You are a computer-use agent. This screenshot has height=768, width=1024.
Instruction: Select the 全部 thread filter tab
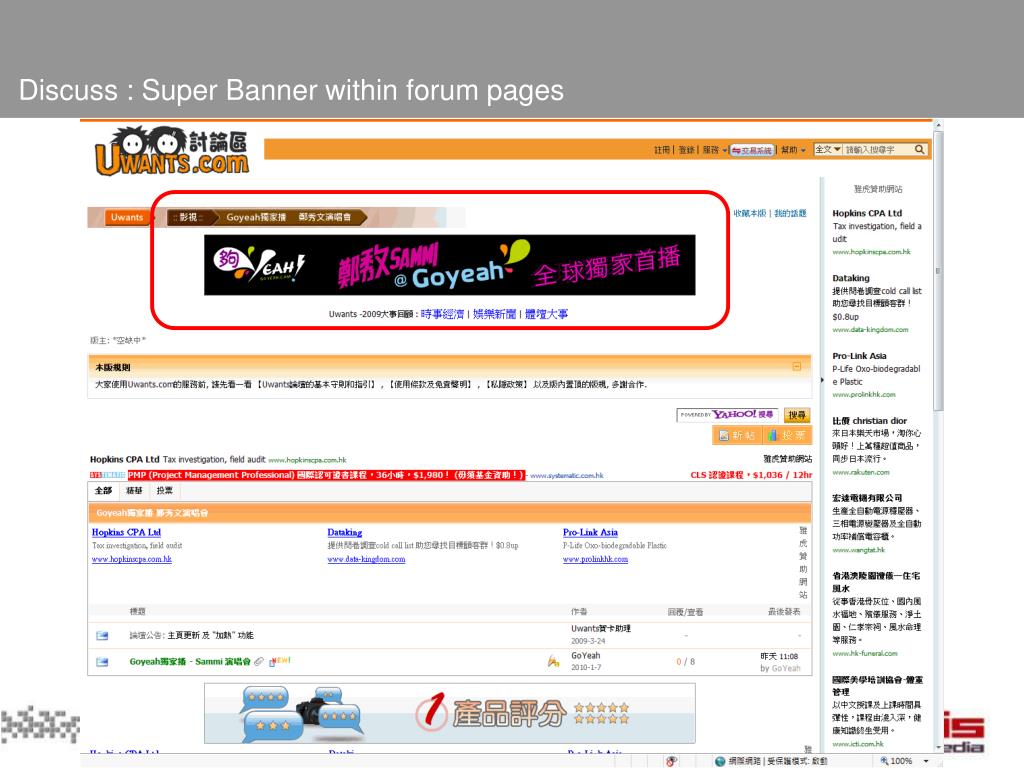tap(103, 490)
